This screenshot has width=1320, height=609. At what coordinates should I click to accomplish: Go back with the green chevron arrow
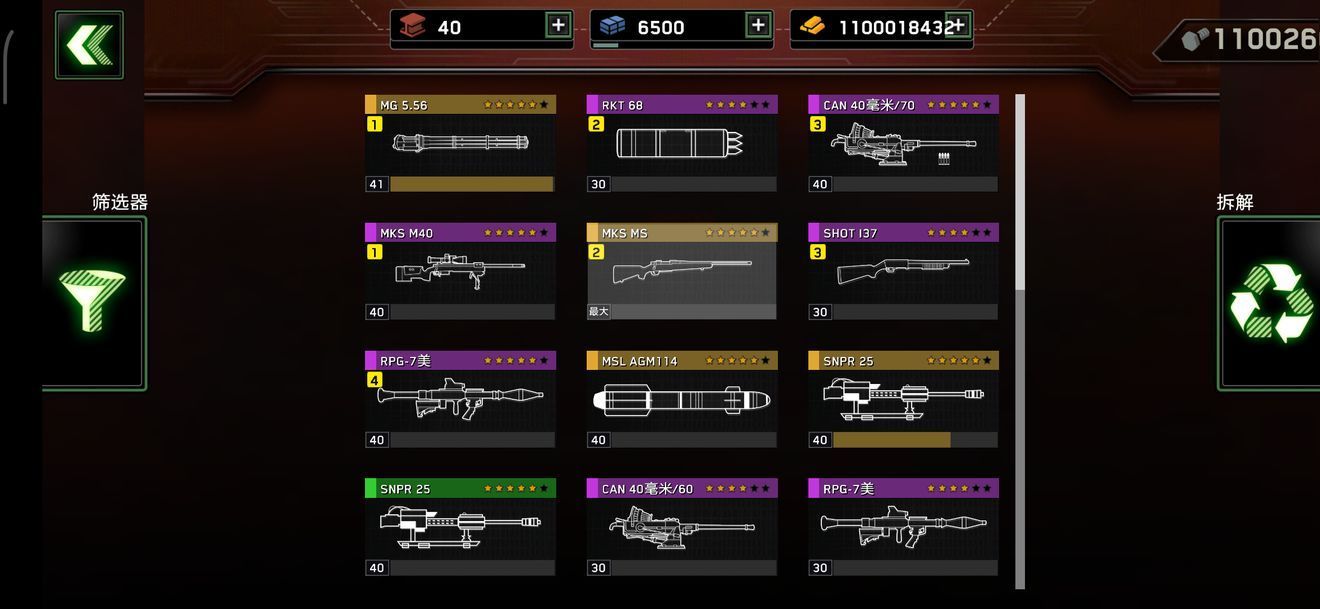tap(89, 45)
